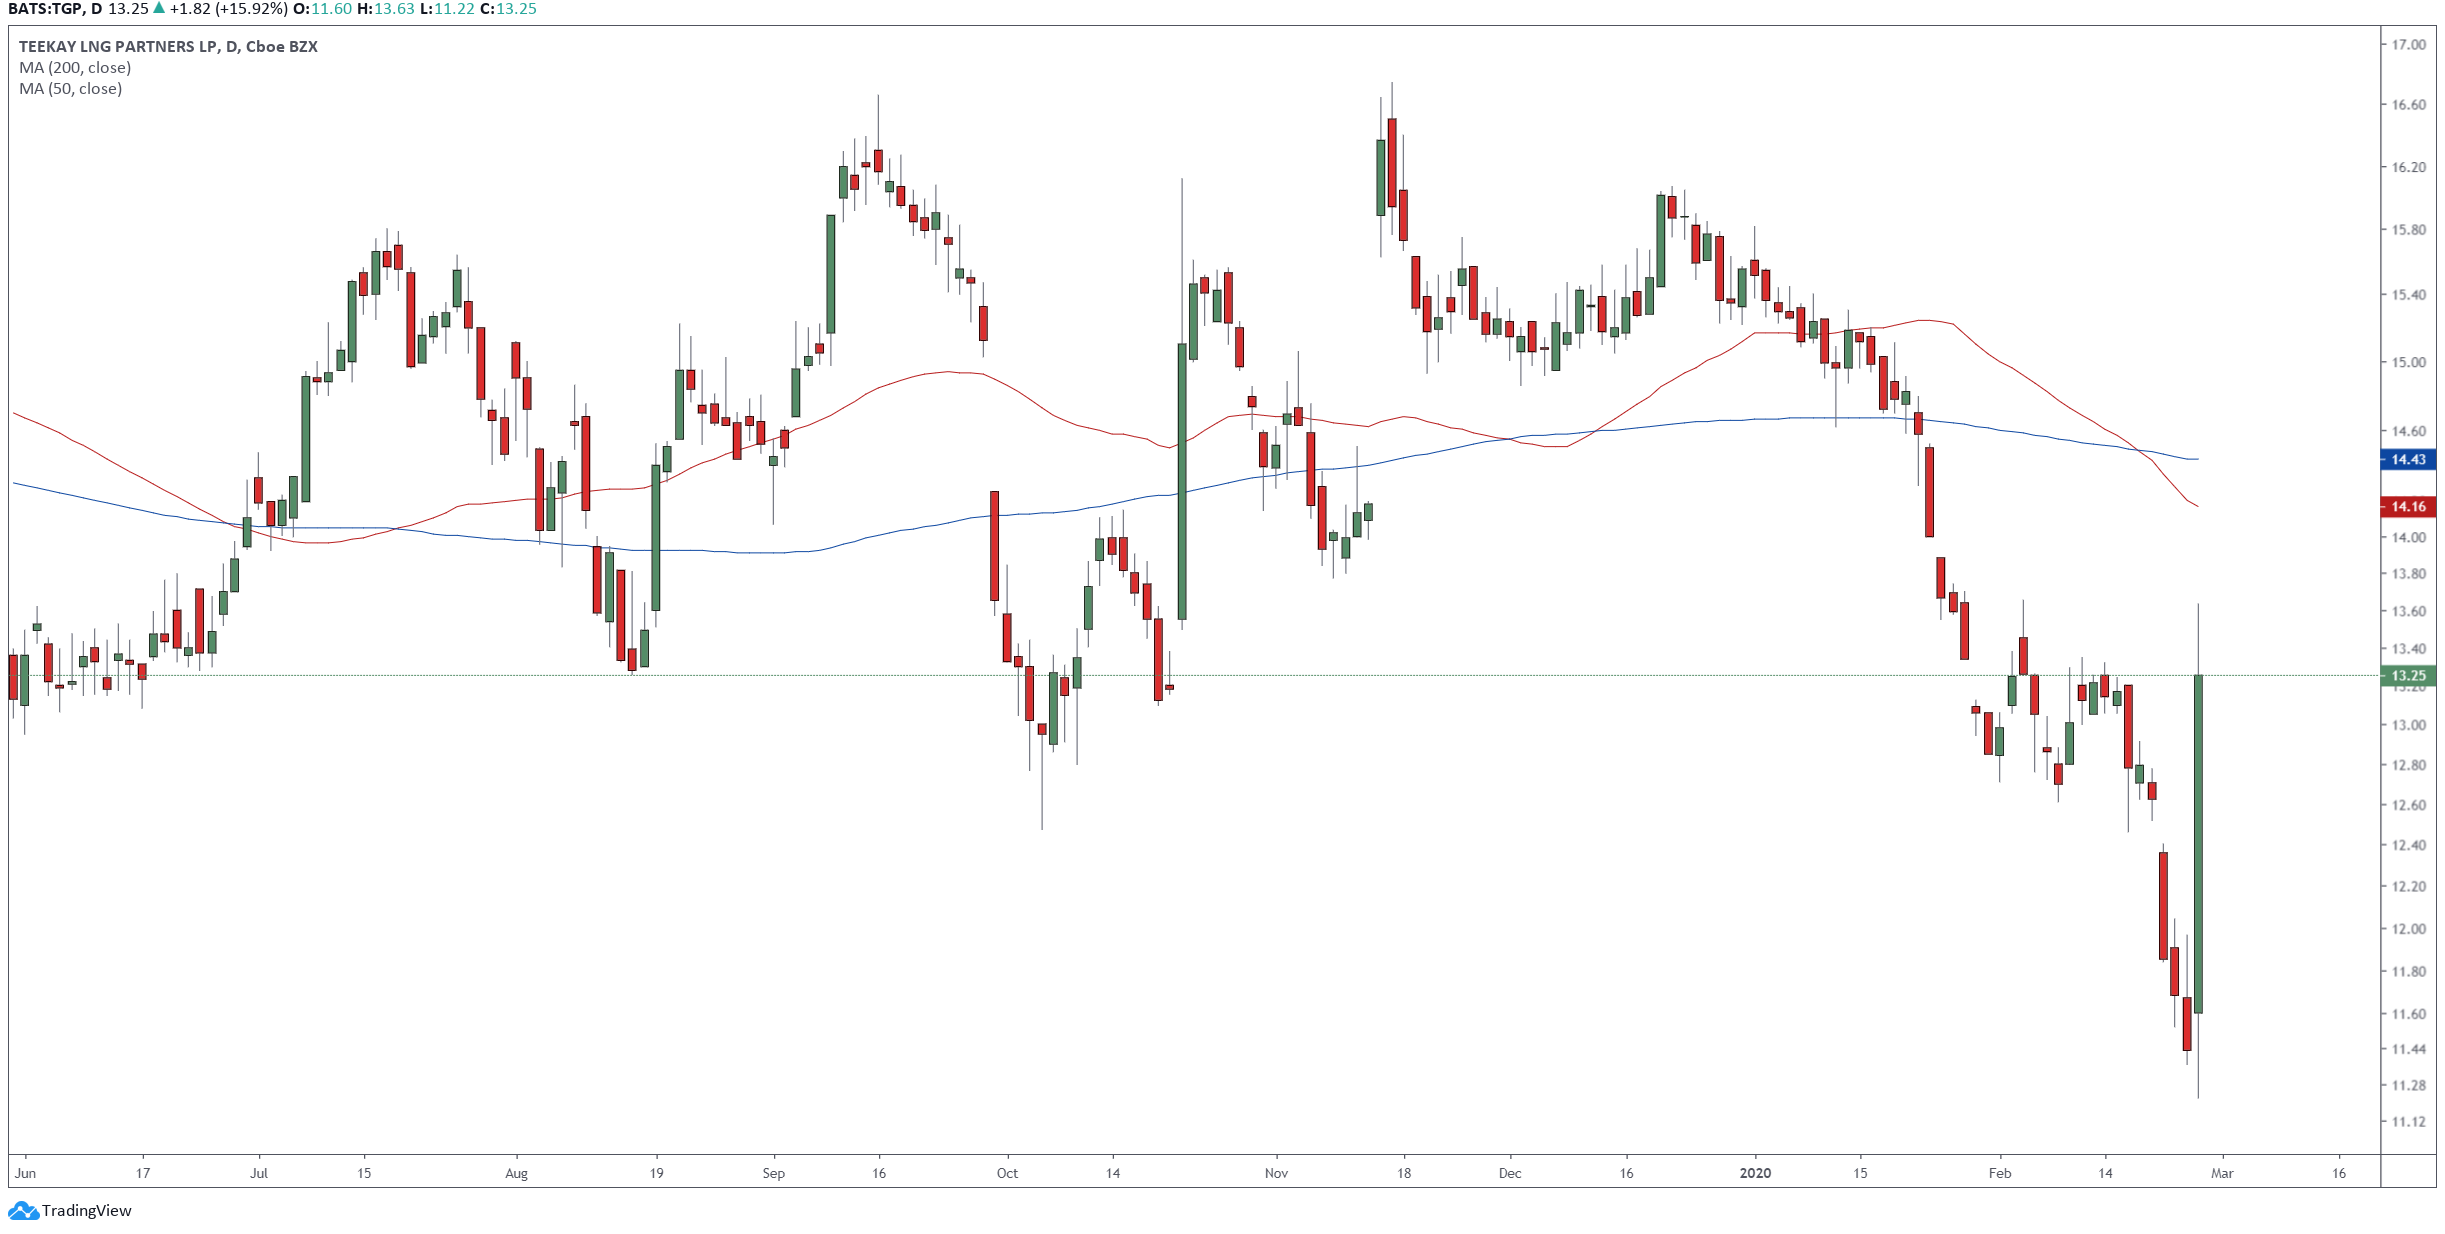Click the blue 14.43 MA price tag
The height and width of the screenshot is (1234, 2445).
(2408, 459)
